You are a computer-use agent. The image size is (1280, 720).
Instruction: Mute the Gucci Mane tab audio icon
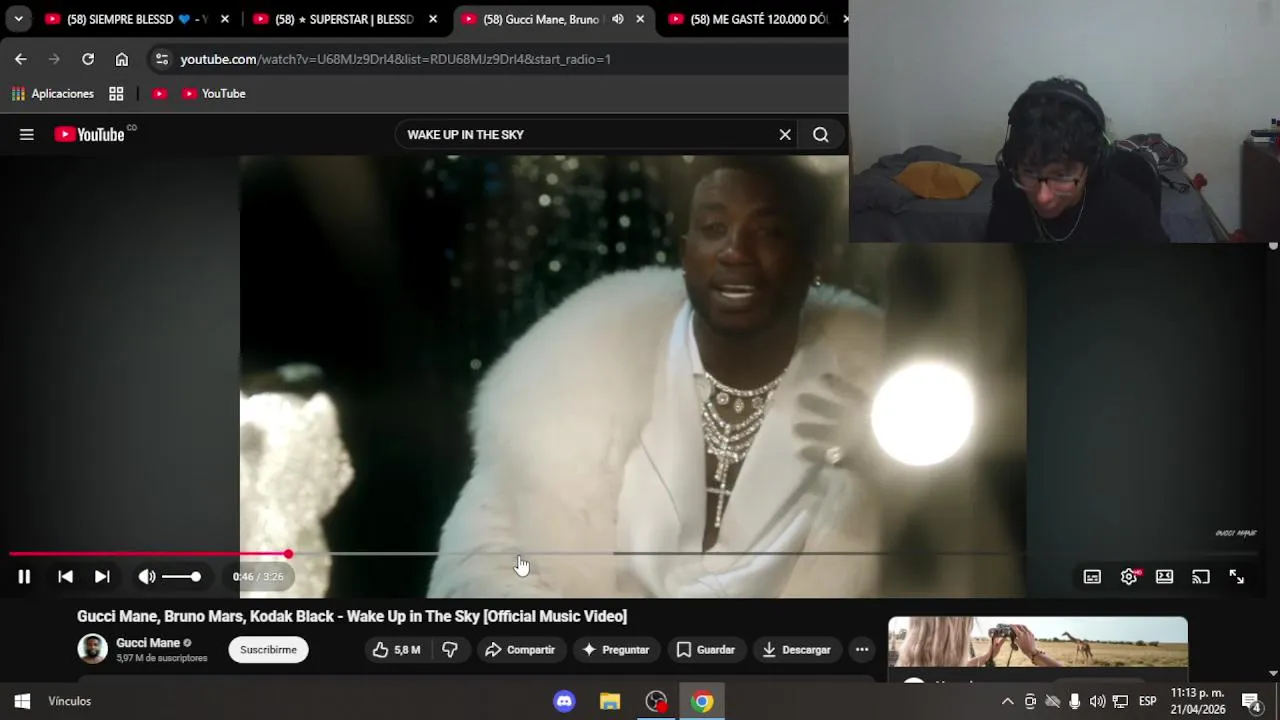click(618, 19)
